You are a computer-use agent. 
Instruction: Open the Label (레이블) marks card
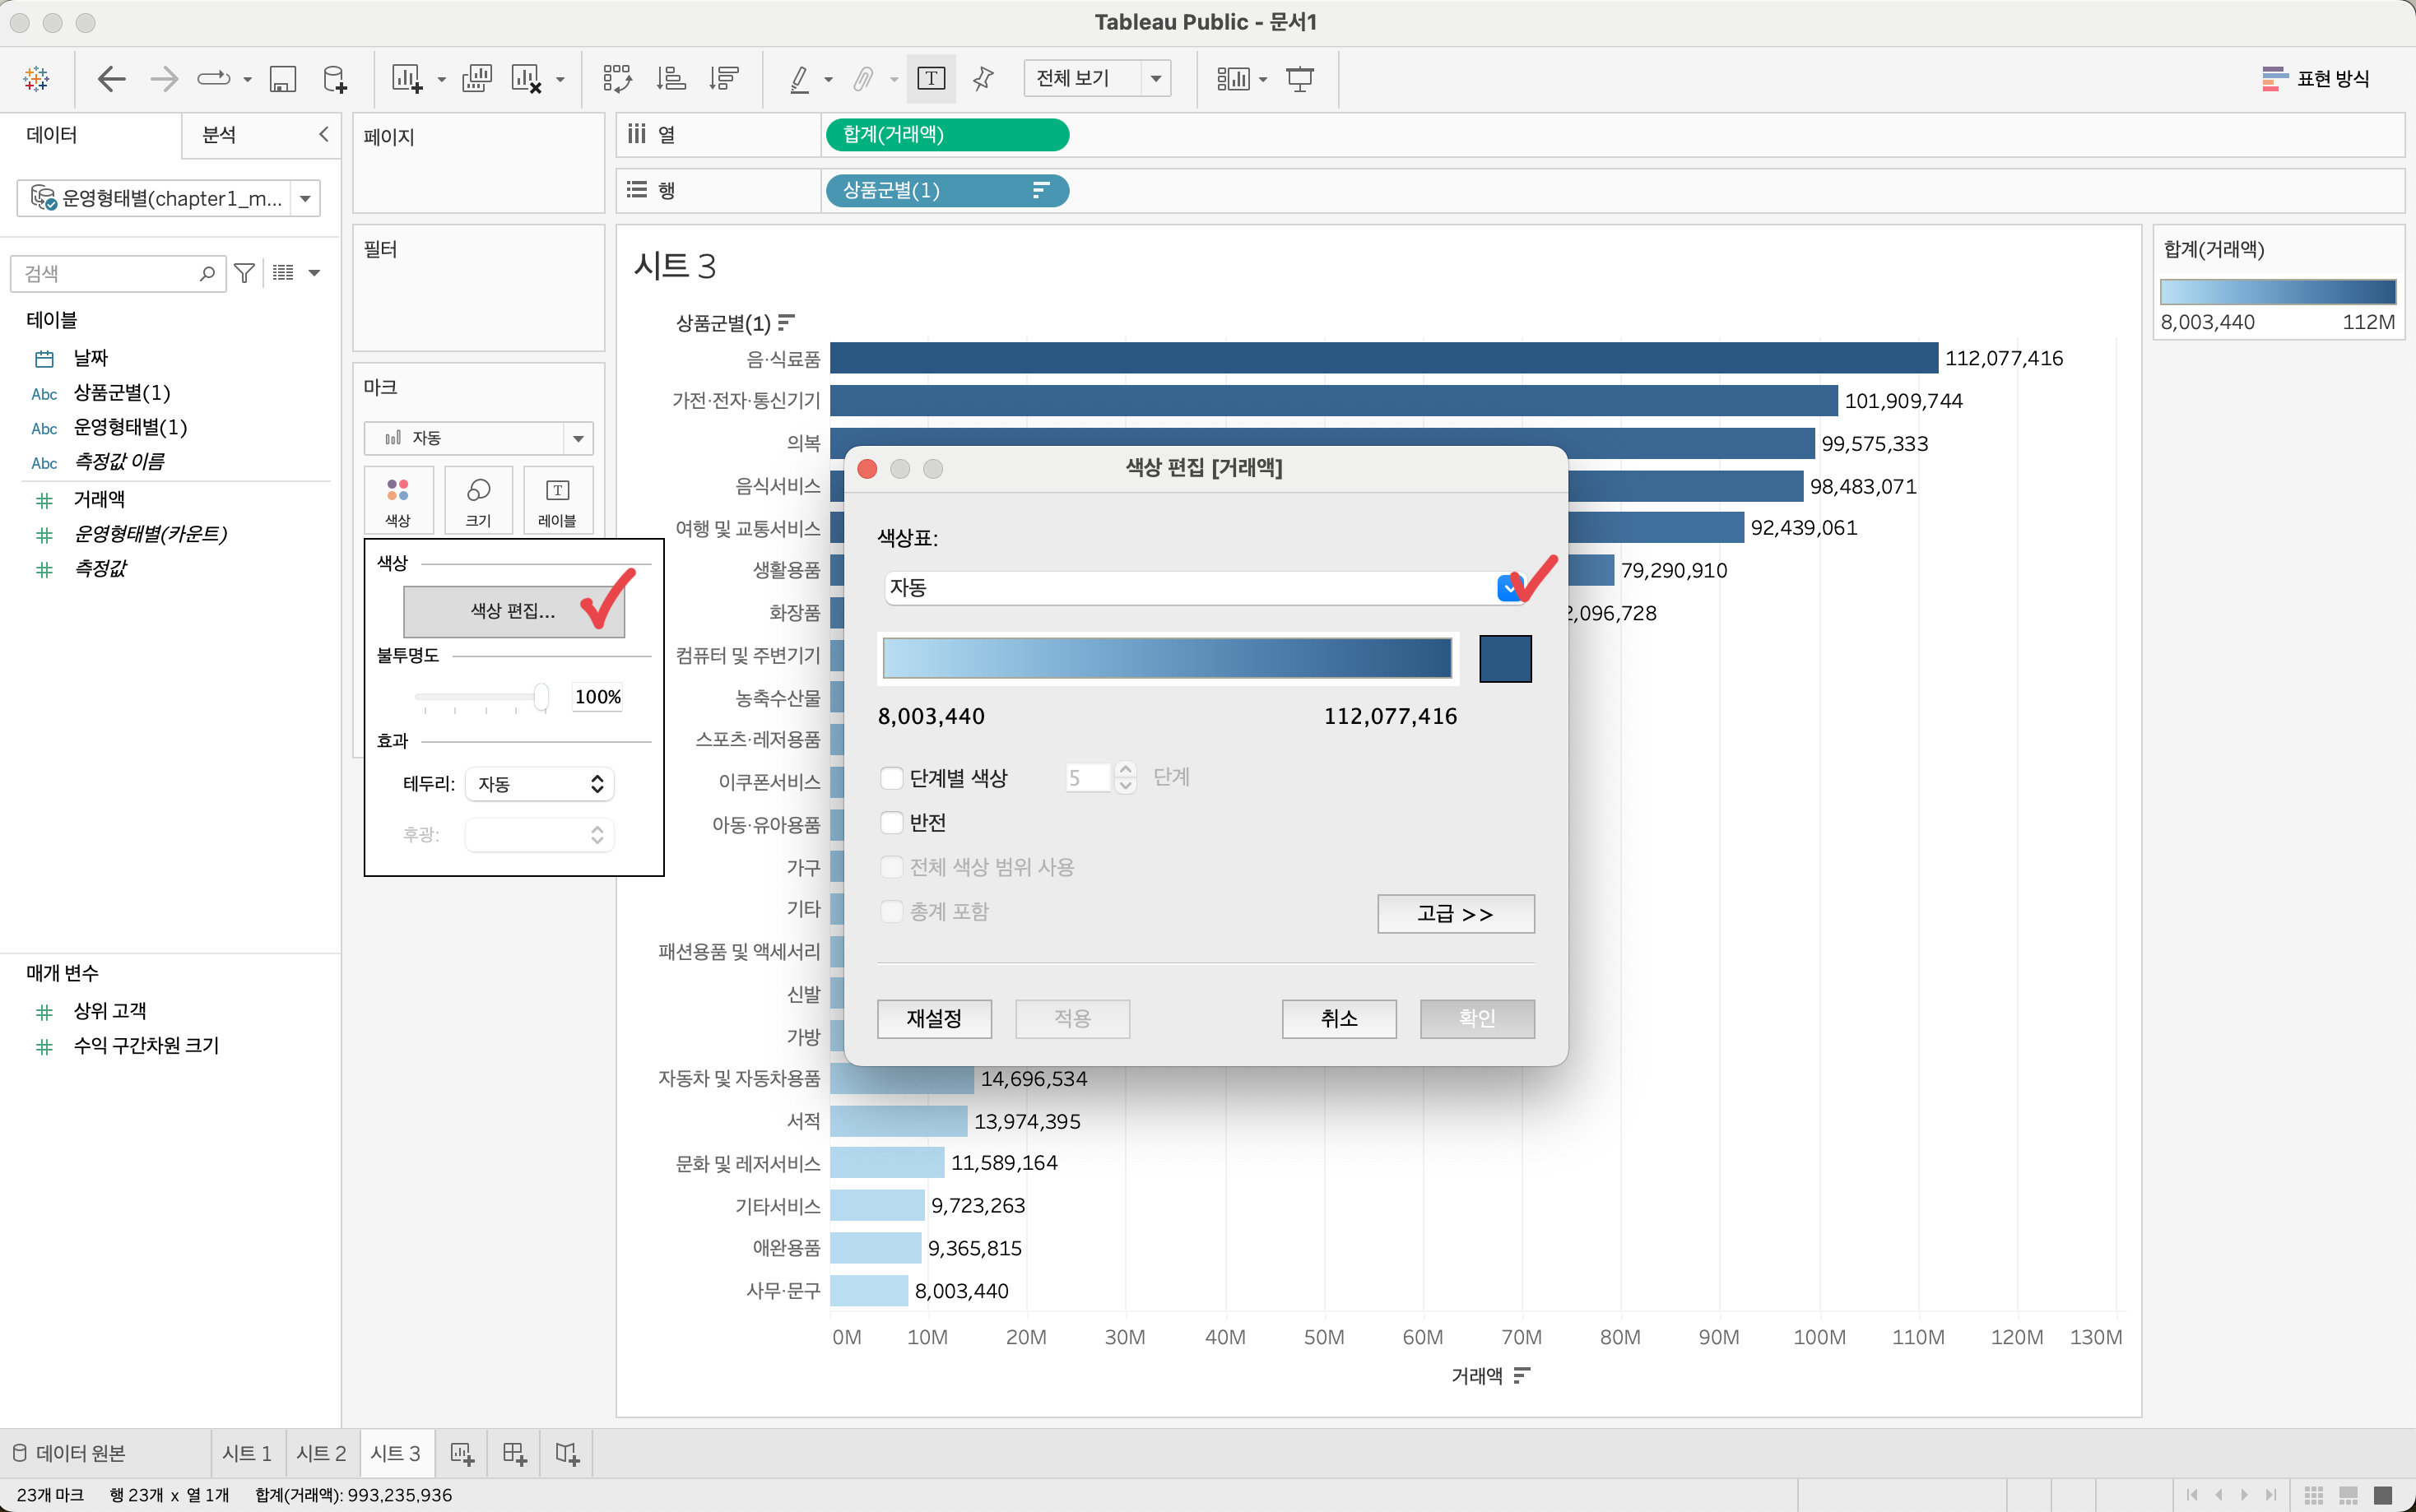click(557, 500)
